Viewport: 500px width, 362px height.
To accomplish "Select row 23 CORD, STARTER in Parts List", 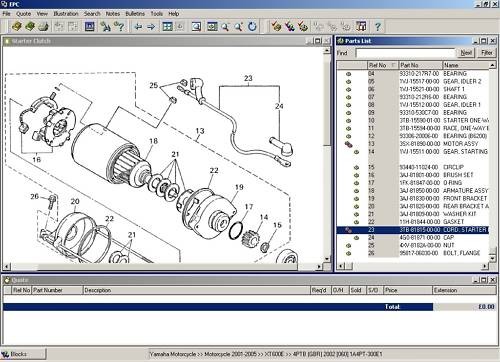I will [x=413, y=230].
